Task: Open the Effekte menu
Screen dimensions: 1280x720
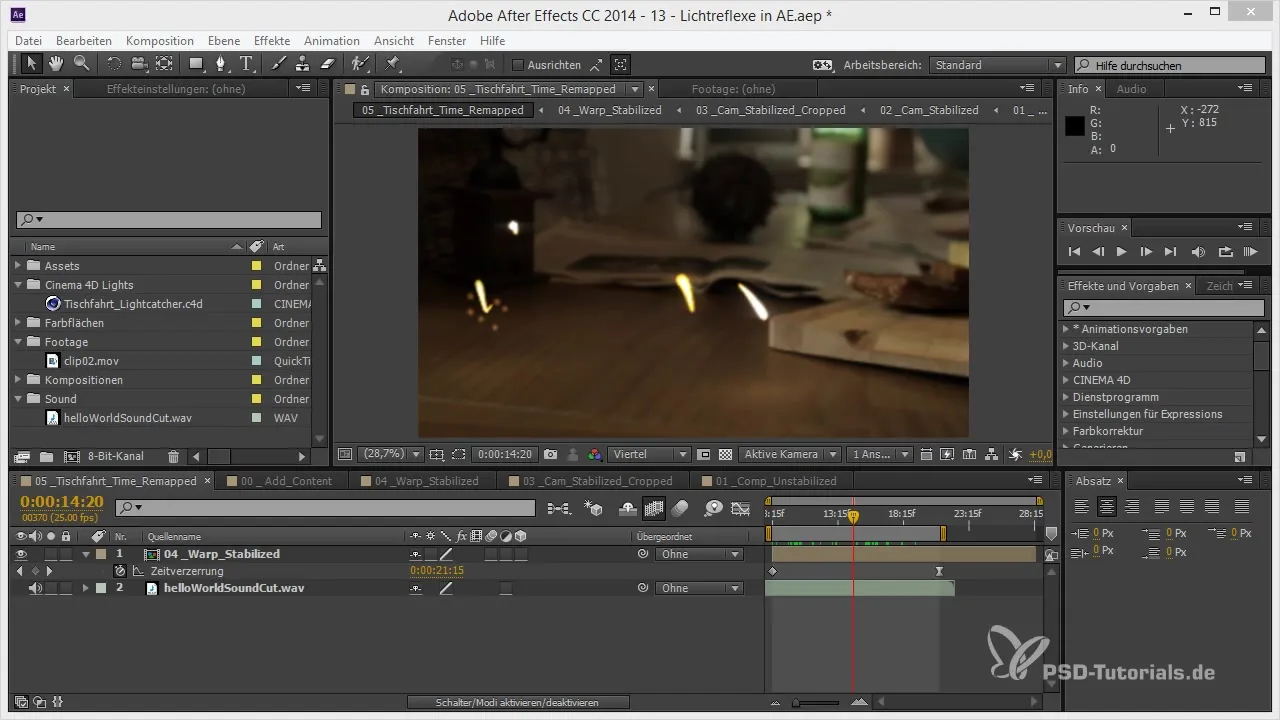Action: pos(272,41)
